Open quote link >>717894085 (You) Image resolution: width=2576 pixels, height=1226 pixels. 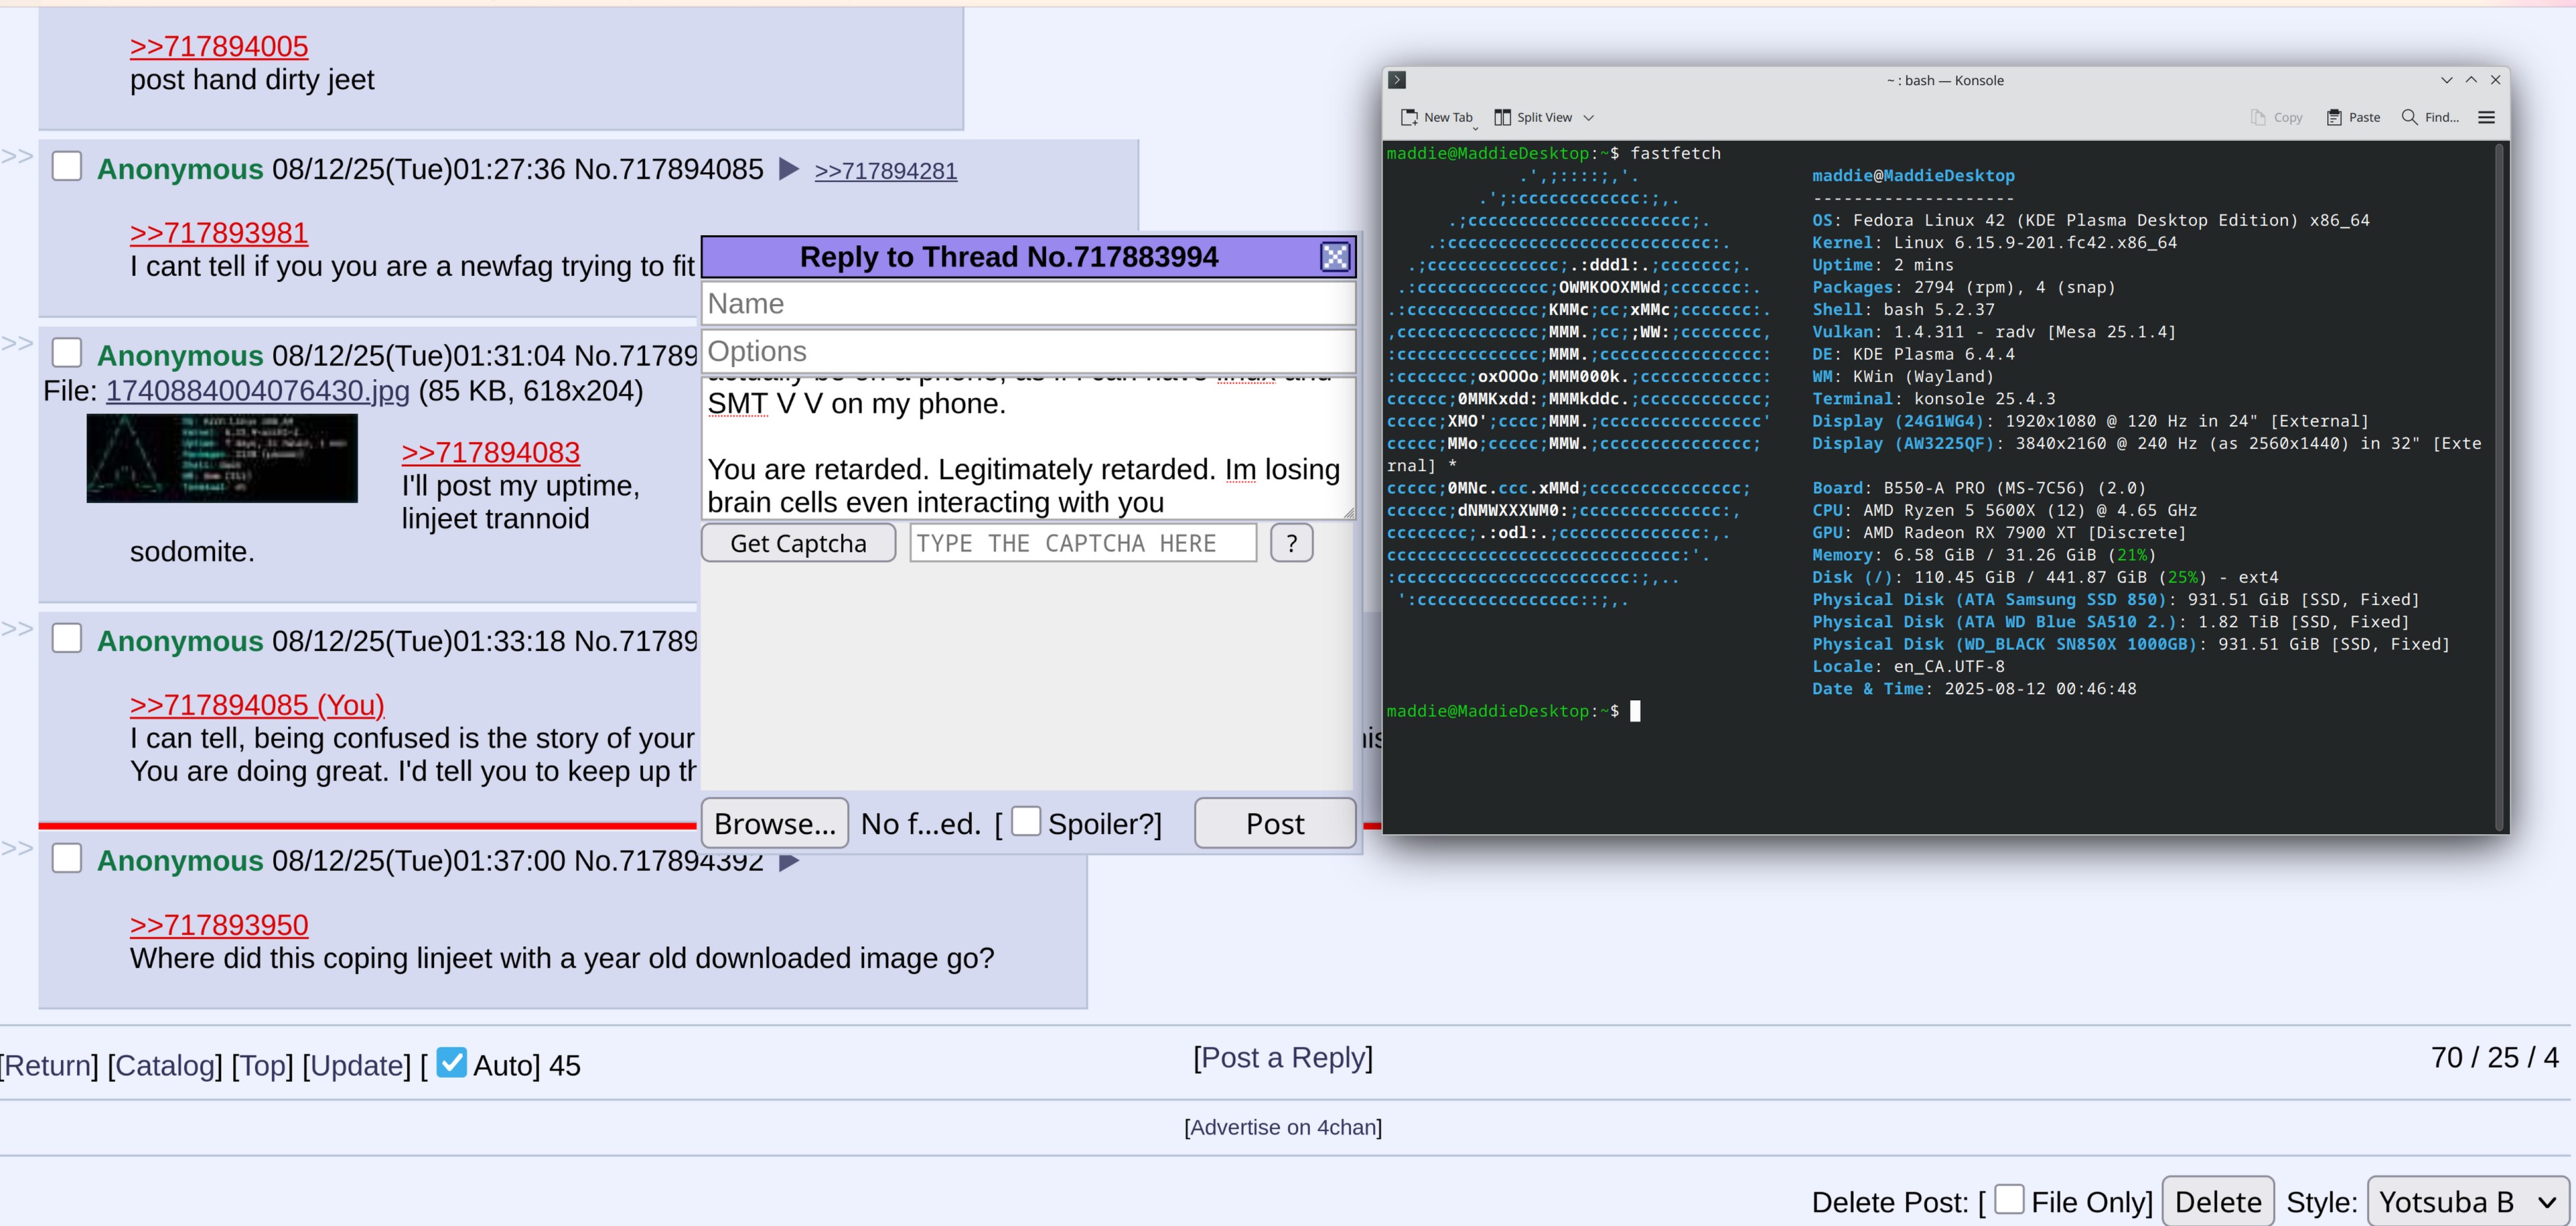pyautogui.click(x=257, y=704)
